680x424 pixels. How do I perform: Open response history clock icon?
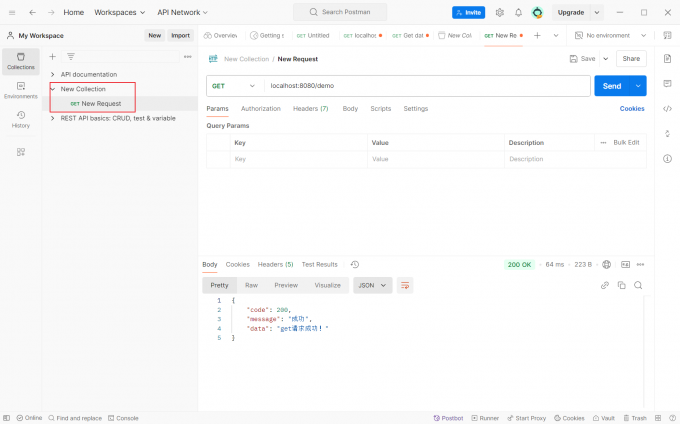coord(355,264)
